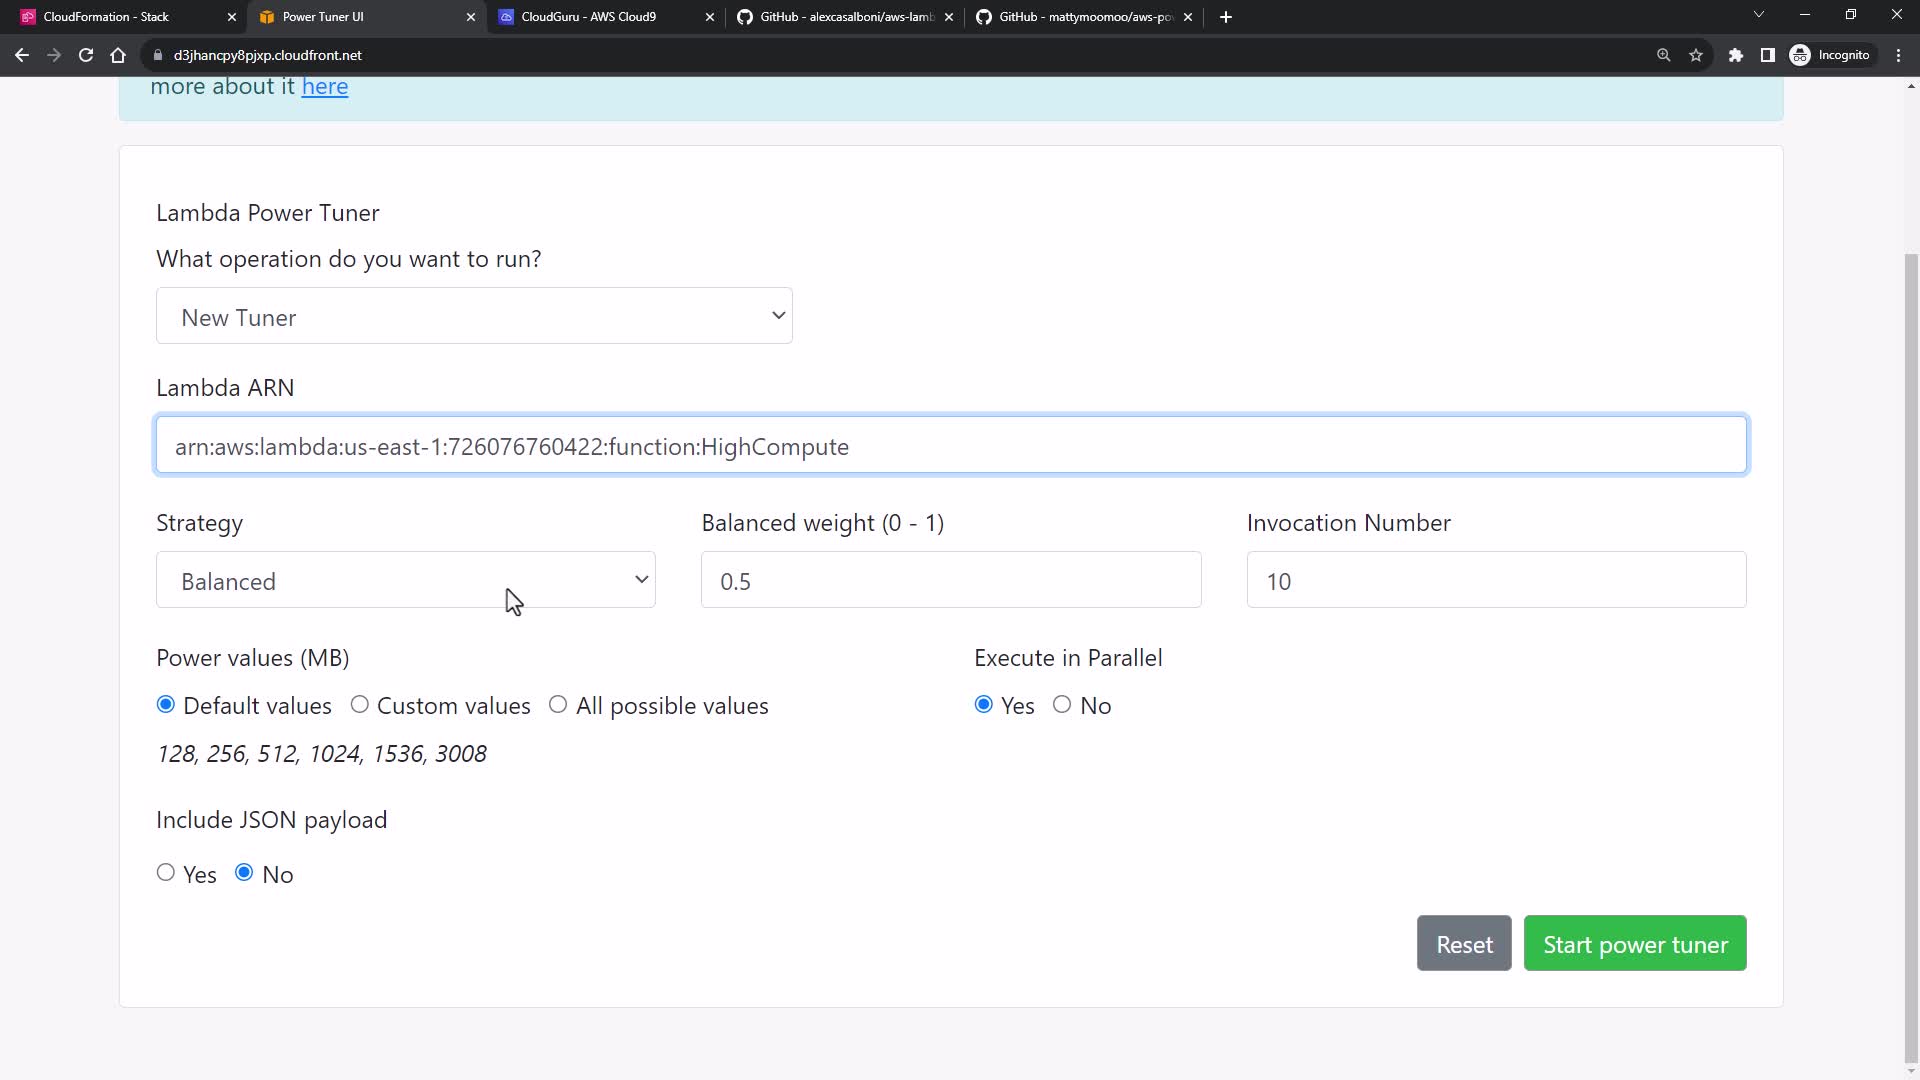Click the browser back arrow
Screen dimensions: 1920x1080
22,55
